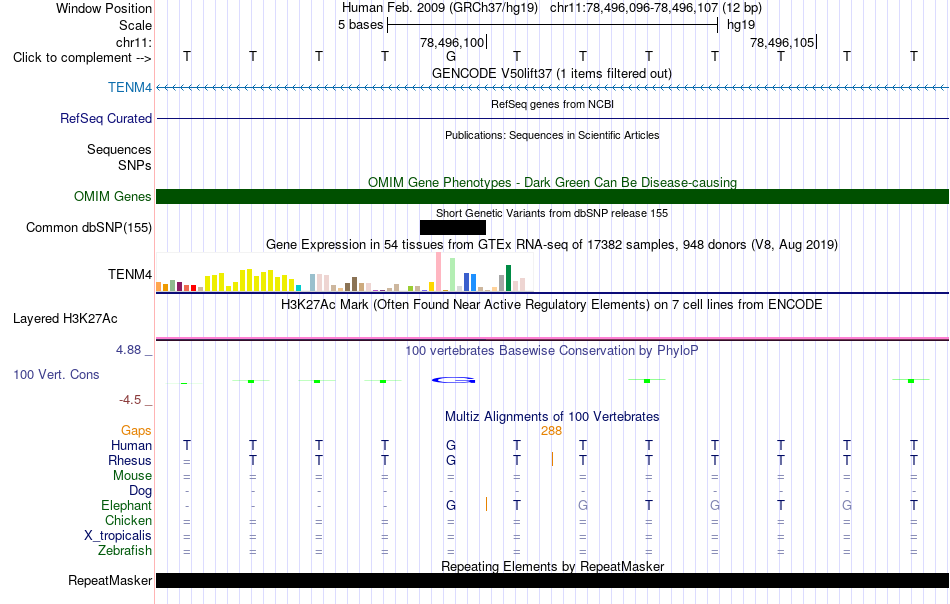Viewport: 950px width, 604px height.
Task: Click the "Click to complement -->" label
Action: coord(82,58)
